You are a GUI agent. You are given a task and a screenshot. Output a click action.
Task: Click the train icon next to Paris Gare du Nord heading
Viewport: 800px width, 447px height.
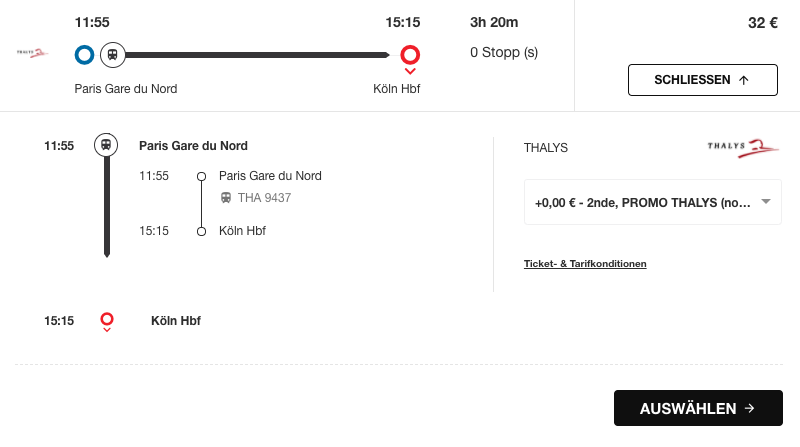coord(106,145)
